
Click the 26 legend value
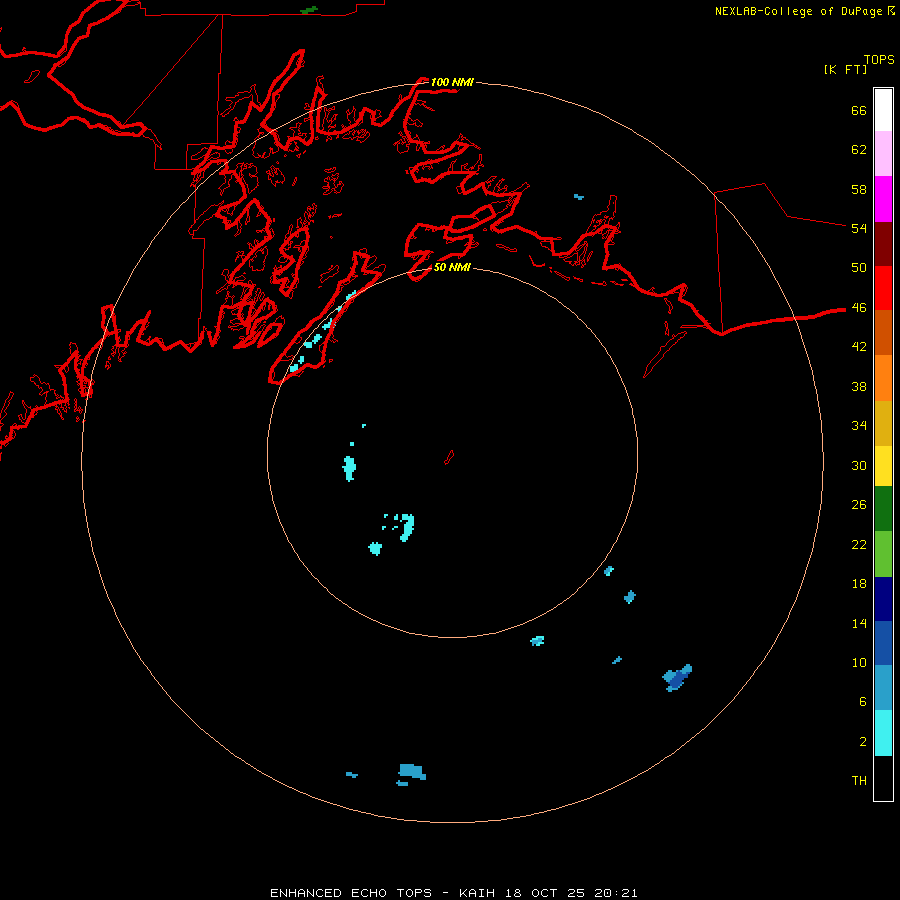point(859,505)
